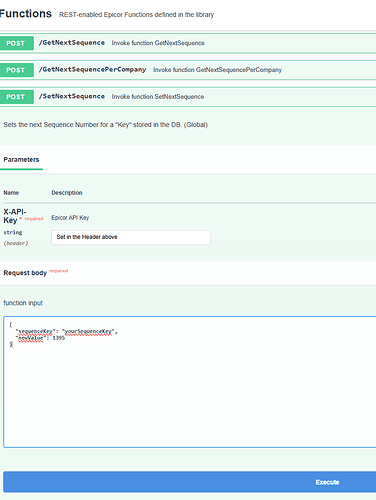The height and width of the screenshot is (500, 376).
Task: Click the 'Sets the next Sequence Number' description
Action: 106,125
